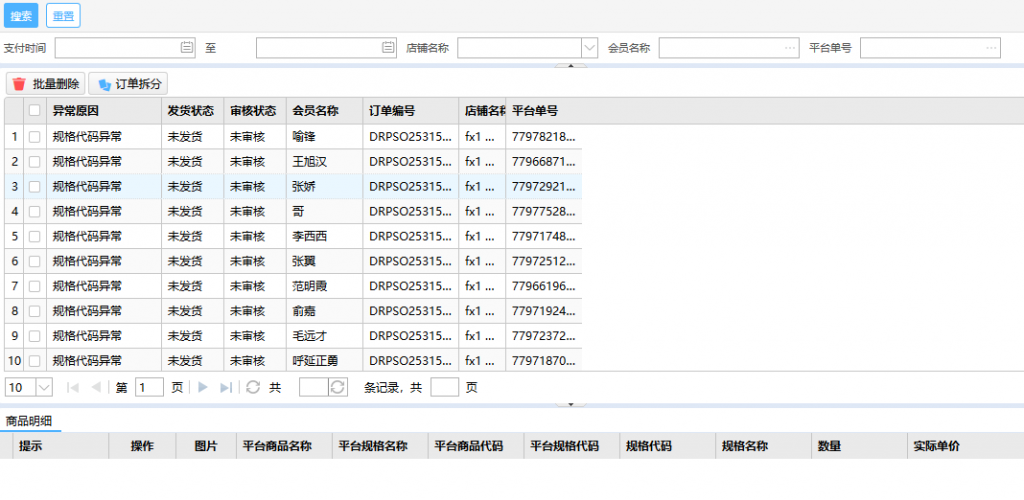Check the checkbox for row 1 喻锋
Screen dimensions: 1024x500
[35, 136]
